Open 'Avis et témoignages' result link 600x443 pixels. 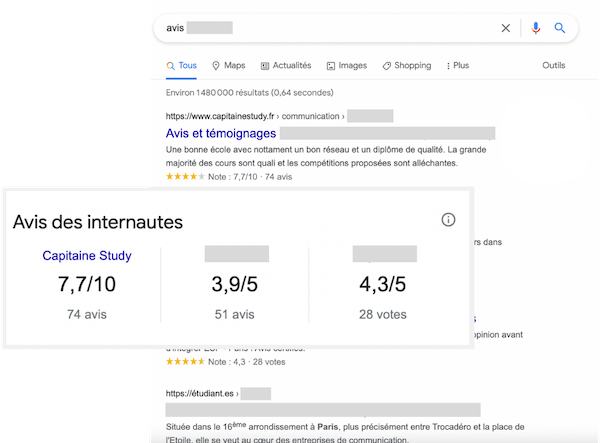point(221,133)
